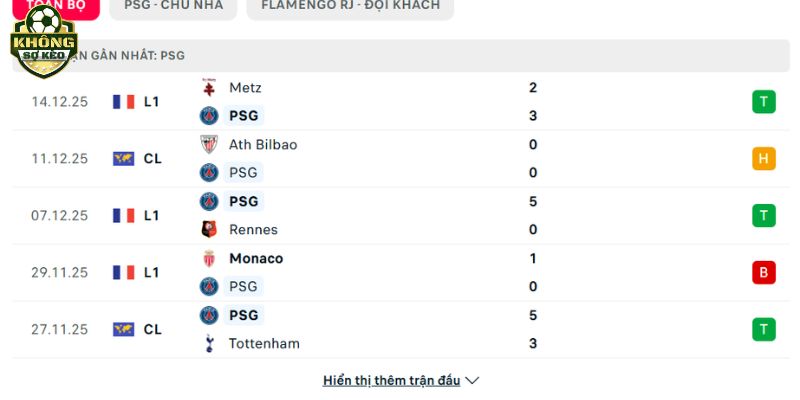
Task: Click the Tottenham club crest icon
Action: click(209, 343)
